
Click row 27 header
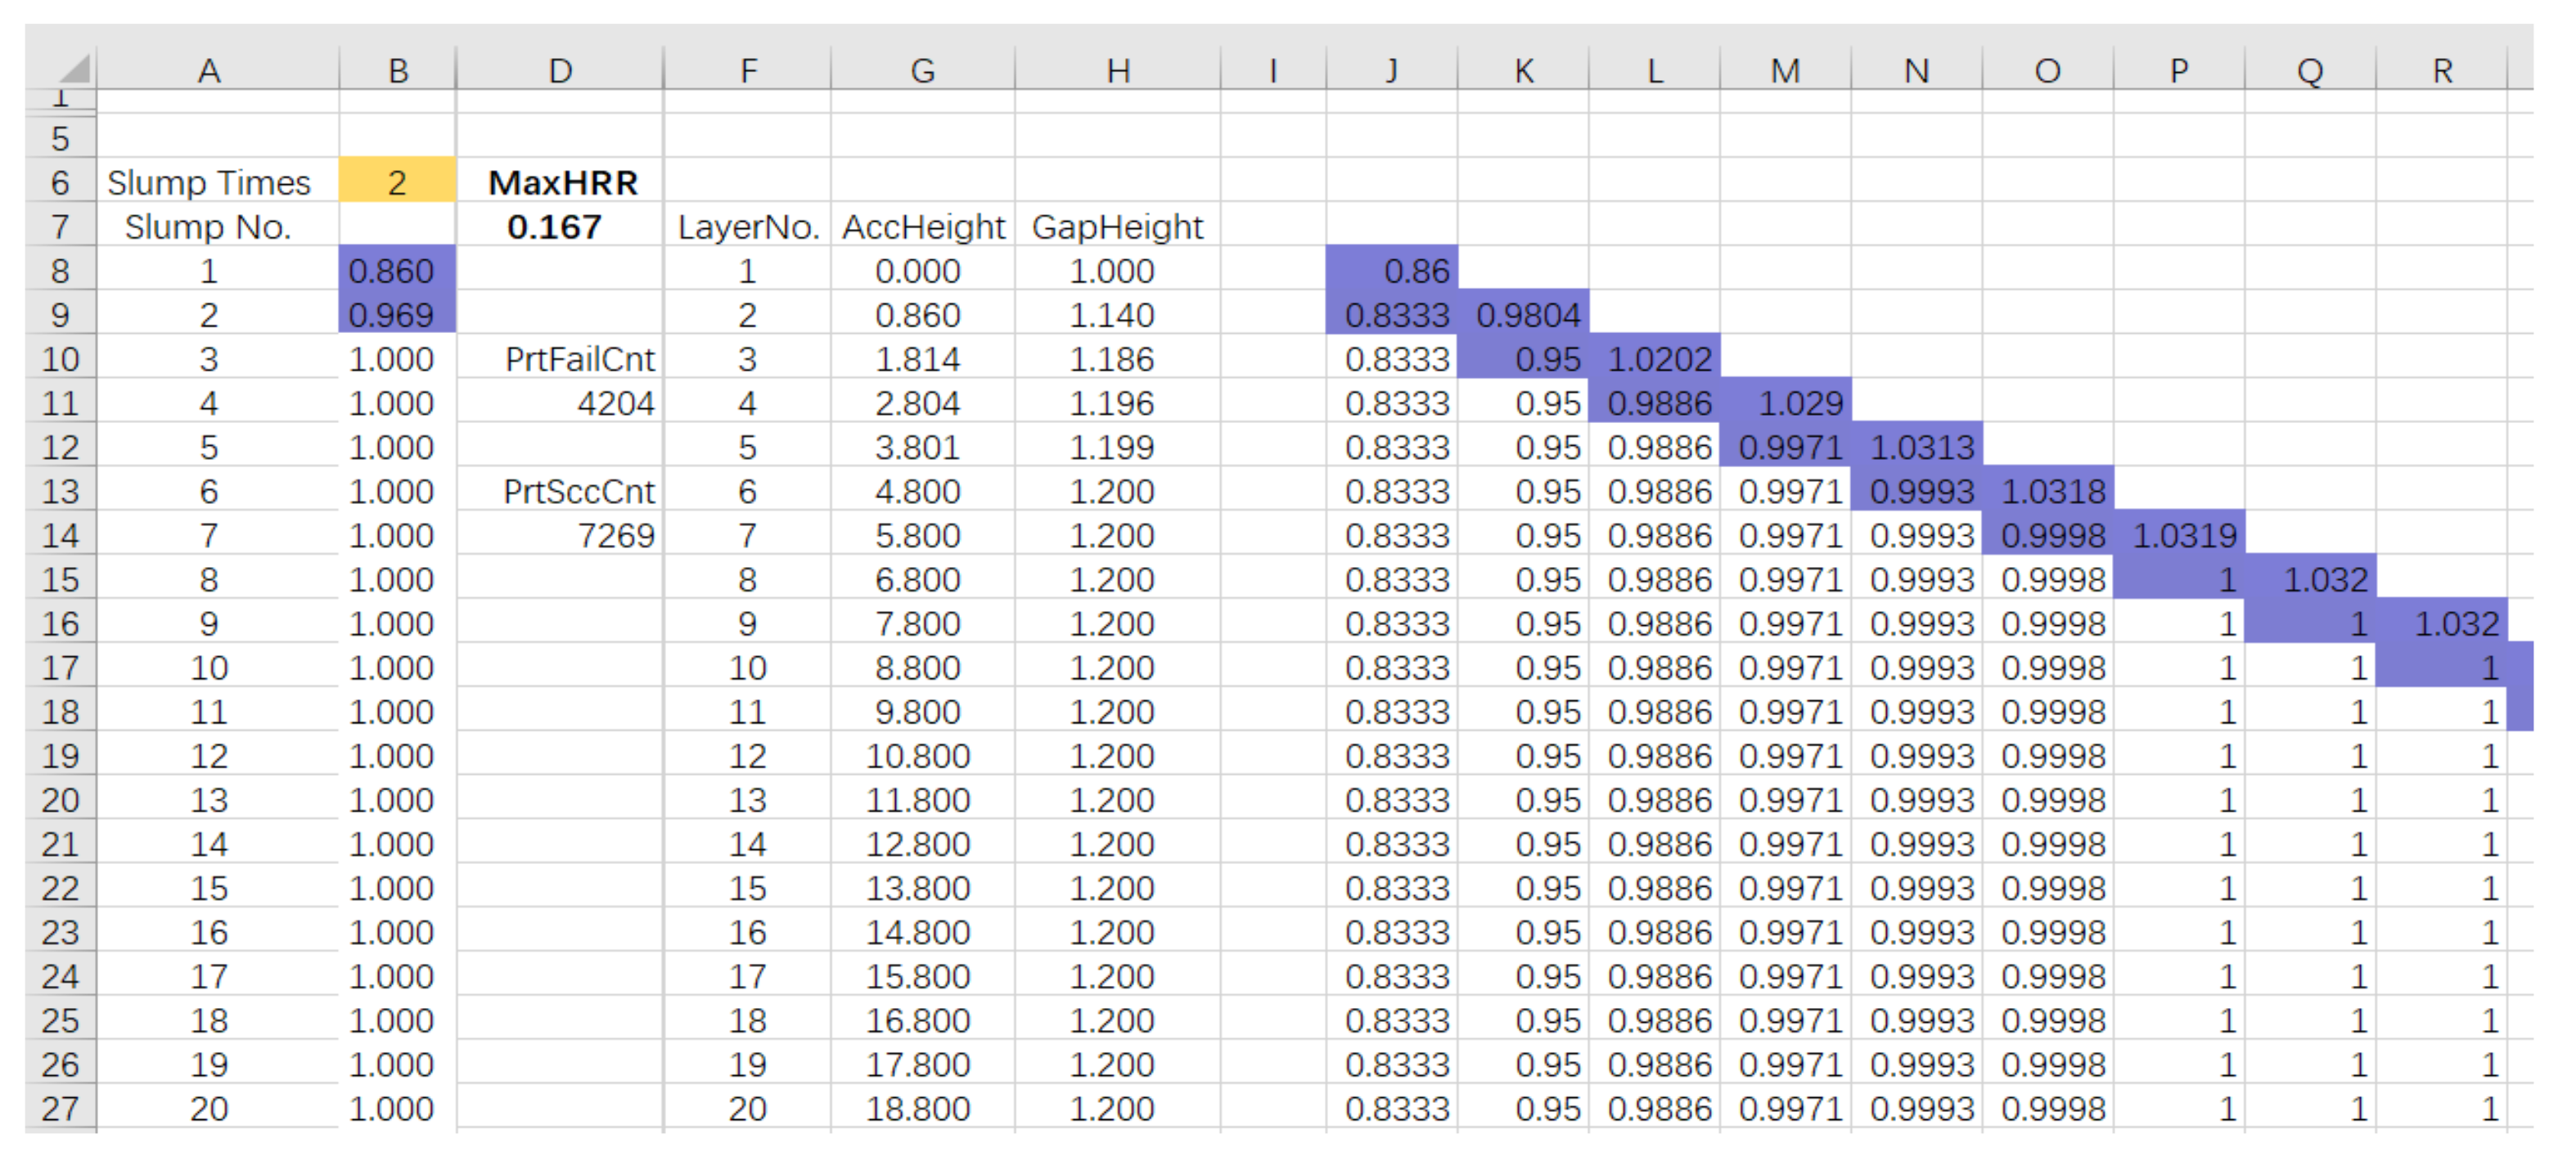(x=60, y=1108)
